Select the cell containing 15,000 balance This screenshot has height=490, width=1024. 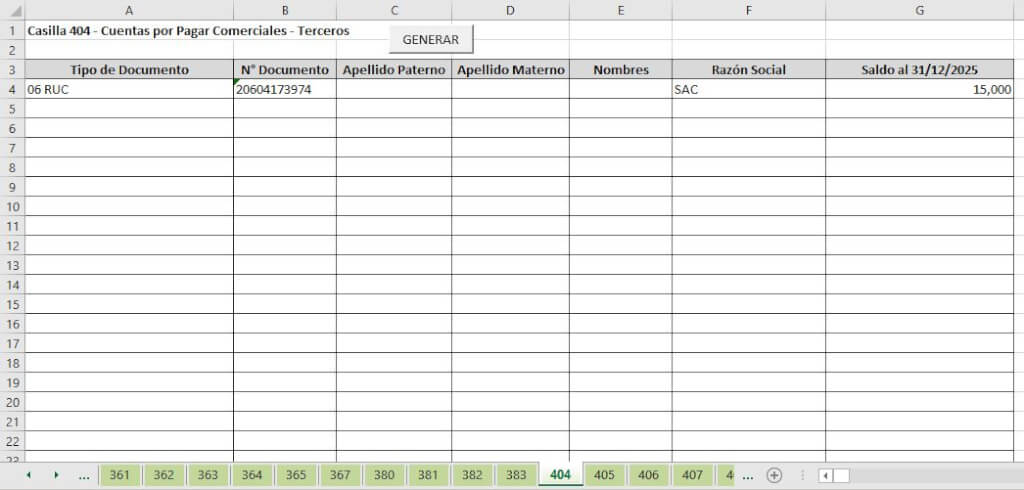tap(919, 89)
